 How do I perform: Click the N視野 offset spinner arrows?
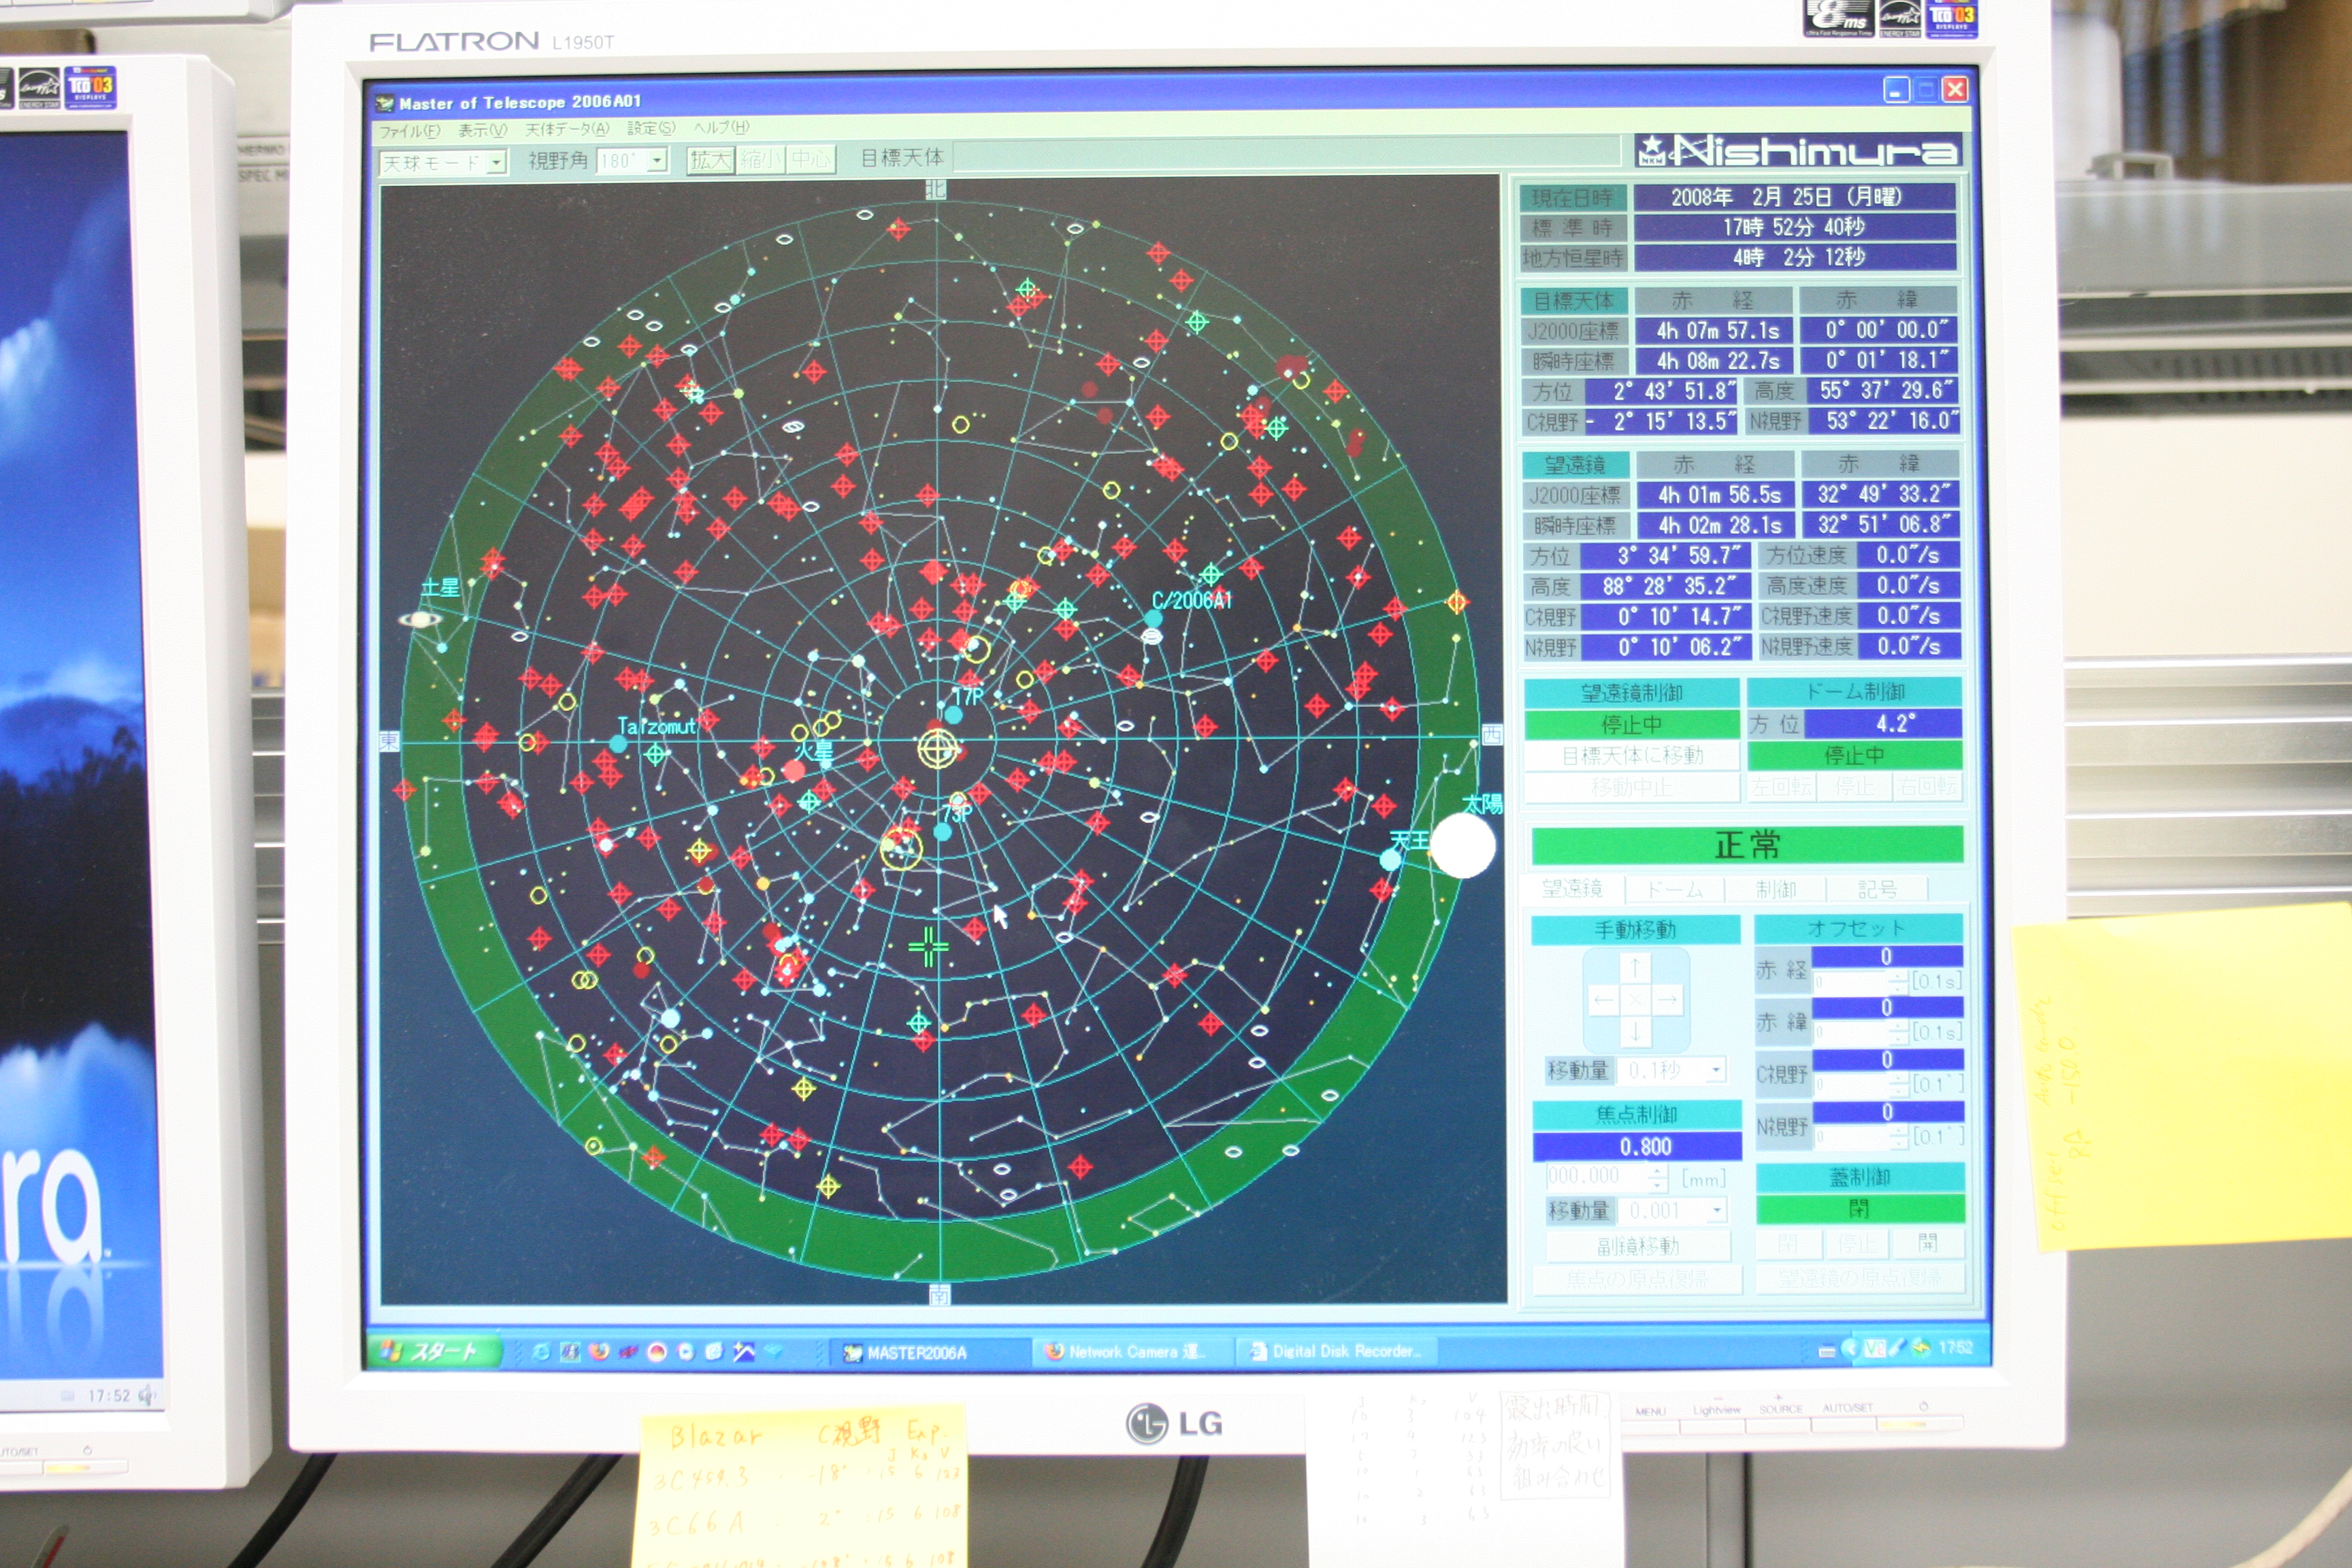pyautogui.click(x=1898, y=1137)
